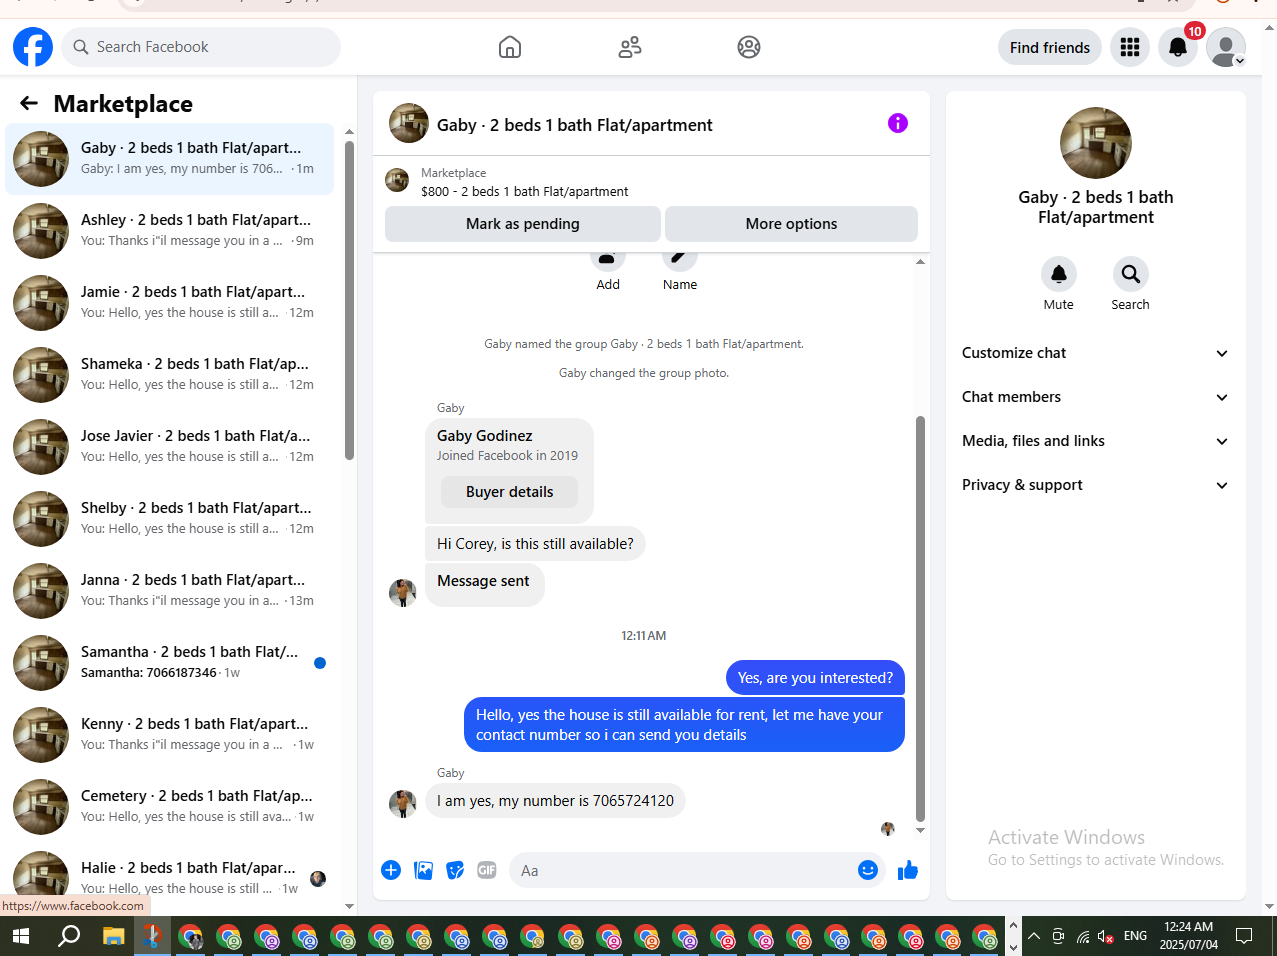
Task: Click the Facebook logo
Action: pos(33,47)
